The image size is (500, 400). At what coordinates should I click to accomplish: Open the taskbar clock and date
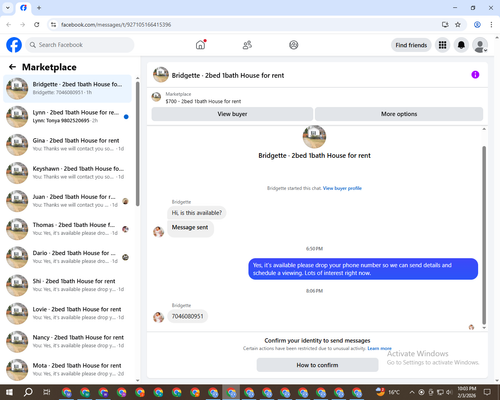(466, 392)
